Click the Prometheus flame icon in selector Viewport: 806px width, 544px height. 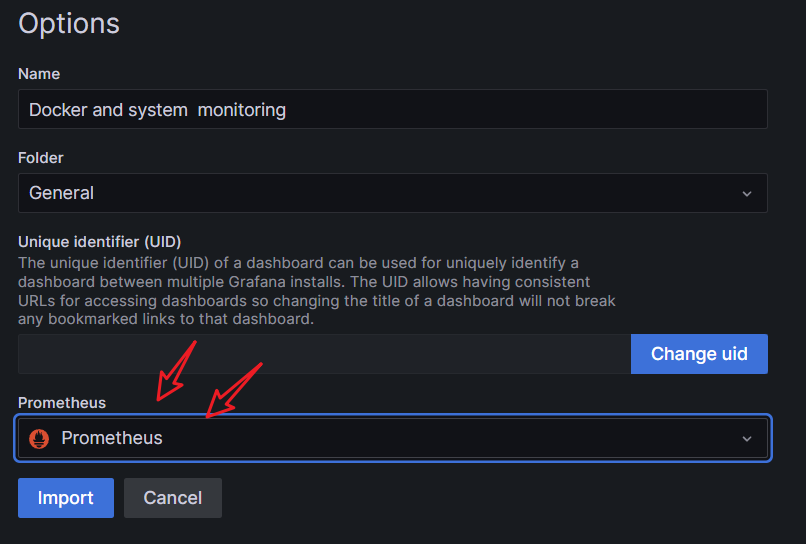40,438
